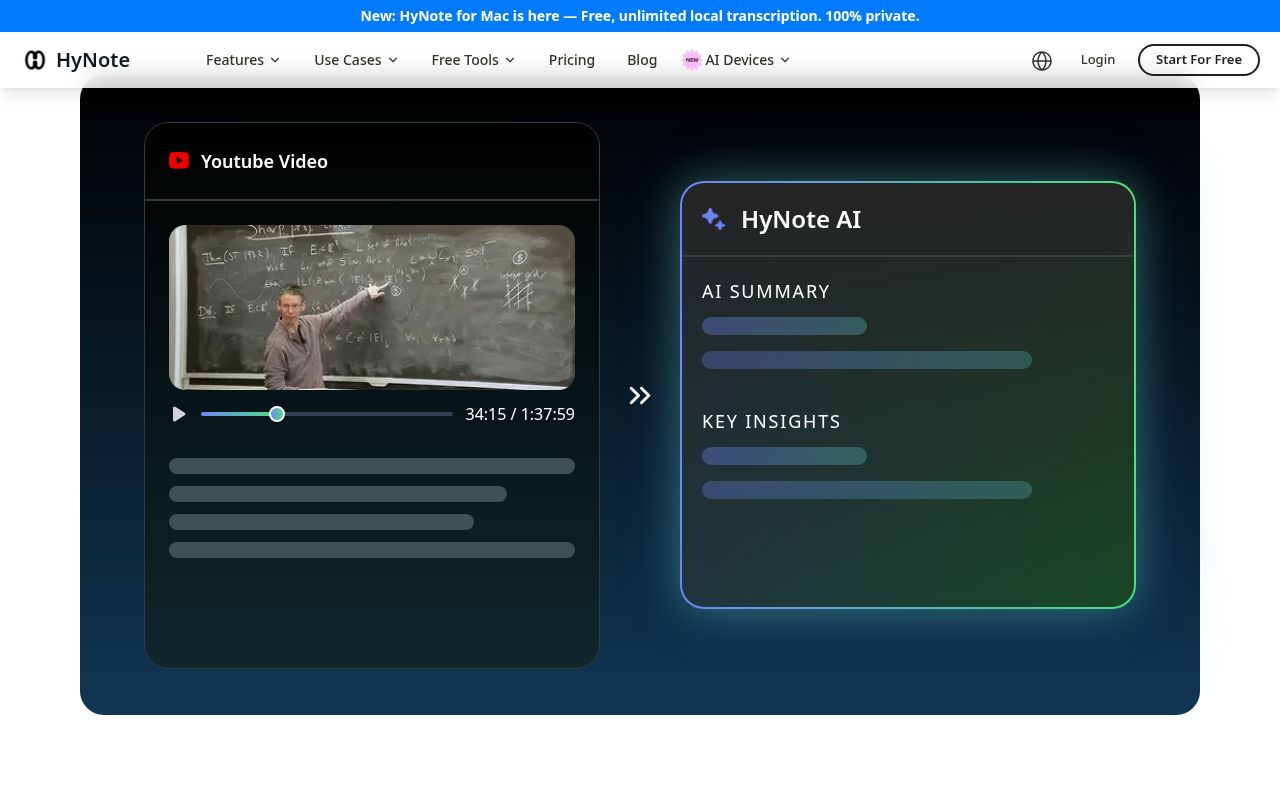Screen dimensions: 1280x800
Task: Click the pink New badge icon
Action: pos(691,60)
